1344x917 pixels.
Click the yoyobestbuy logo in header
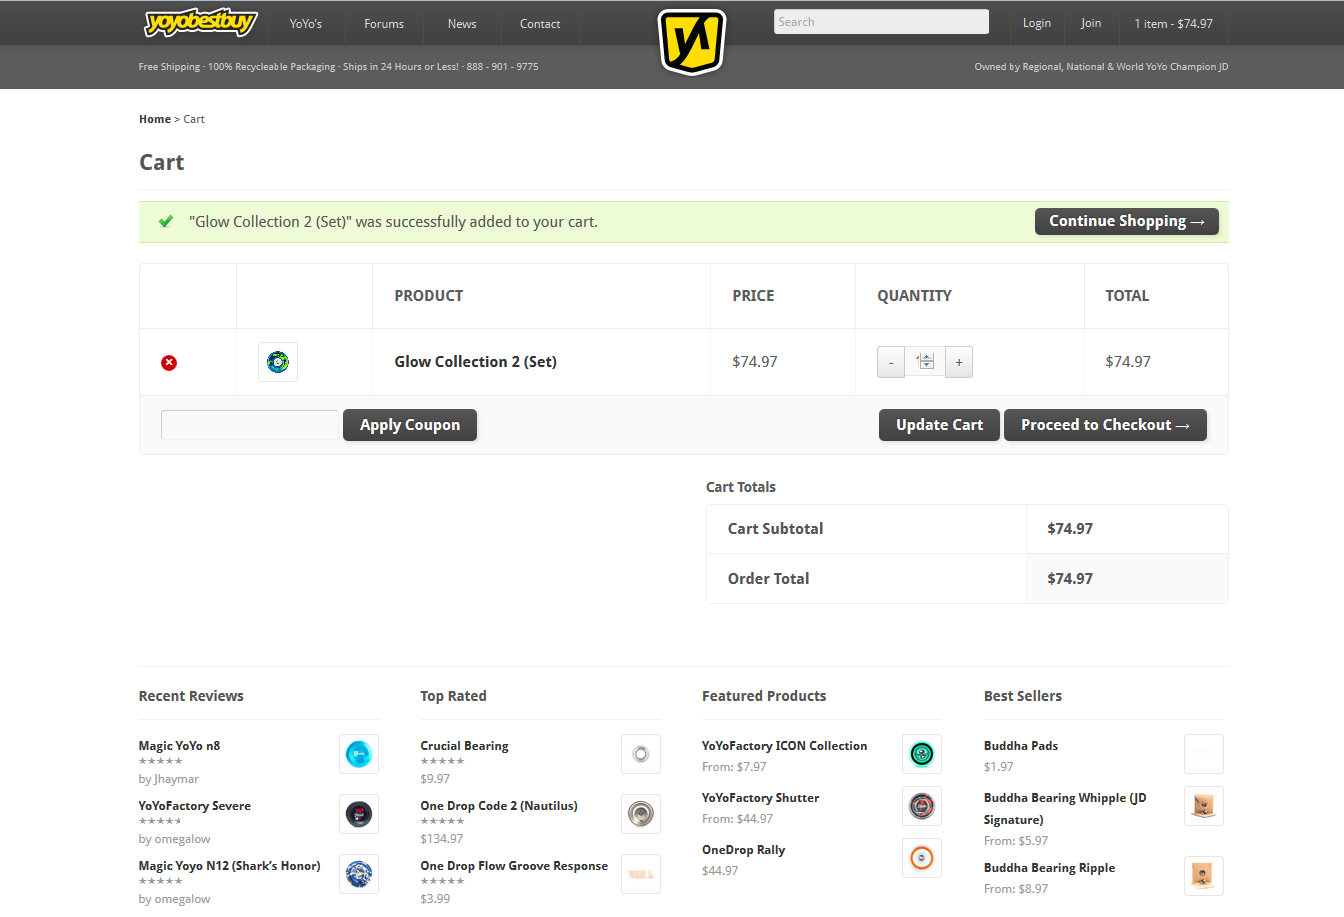[x=201, y=22]
